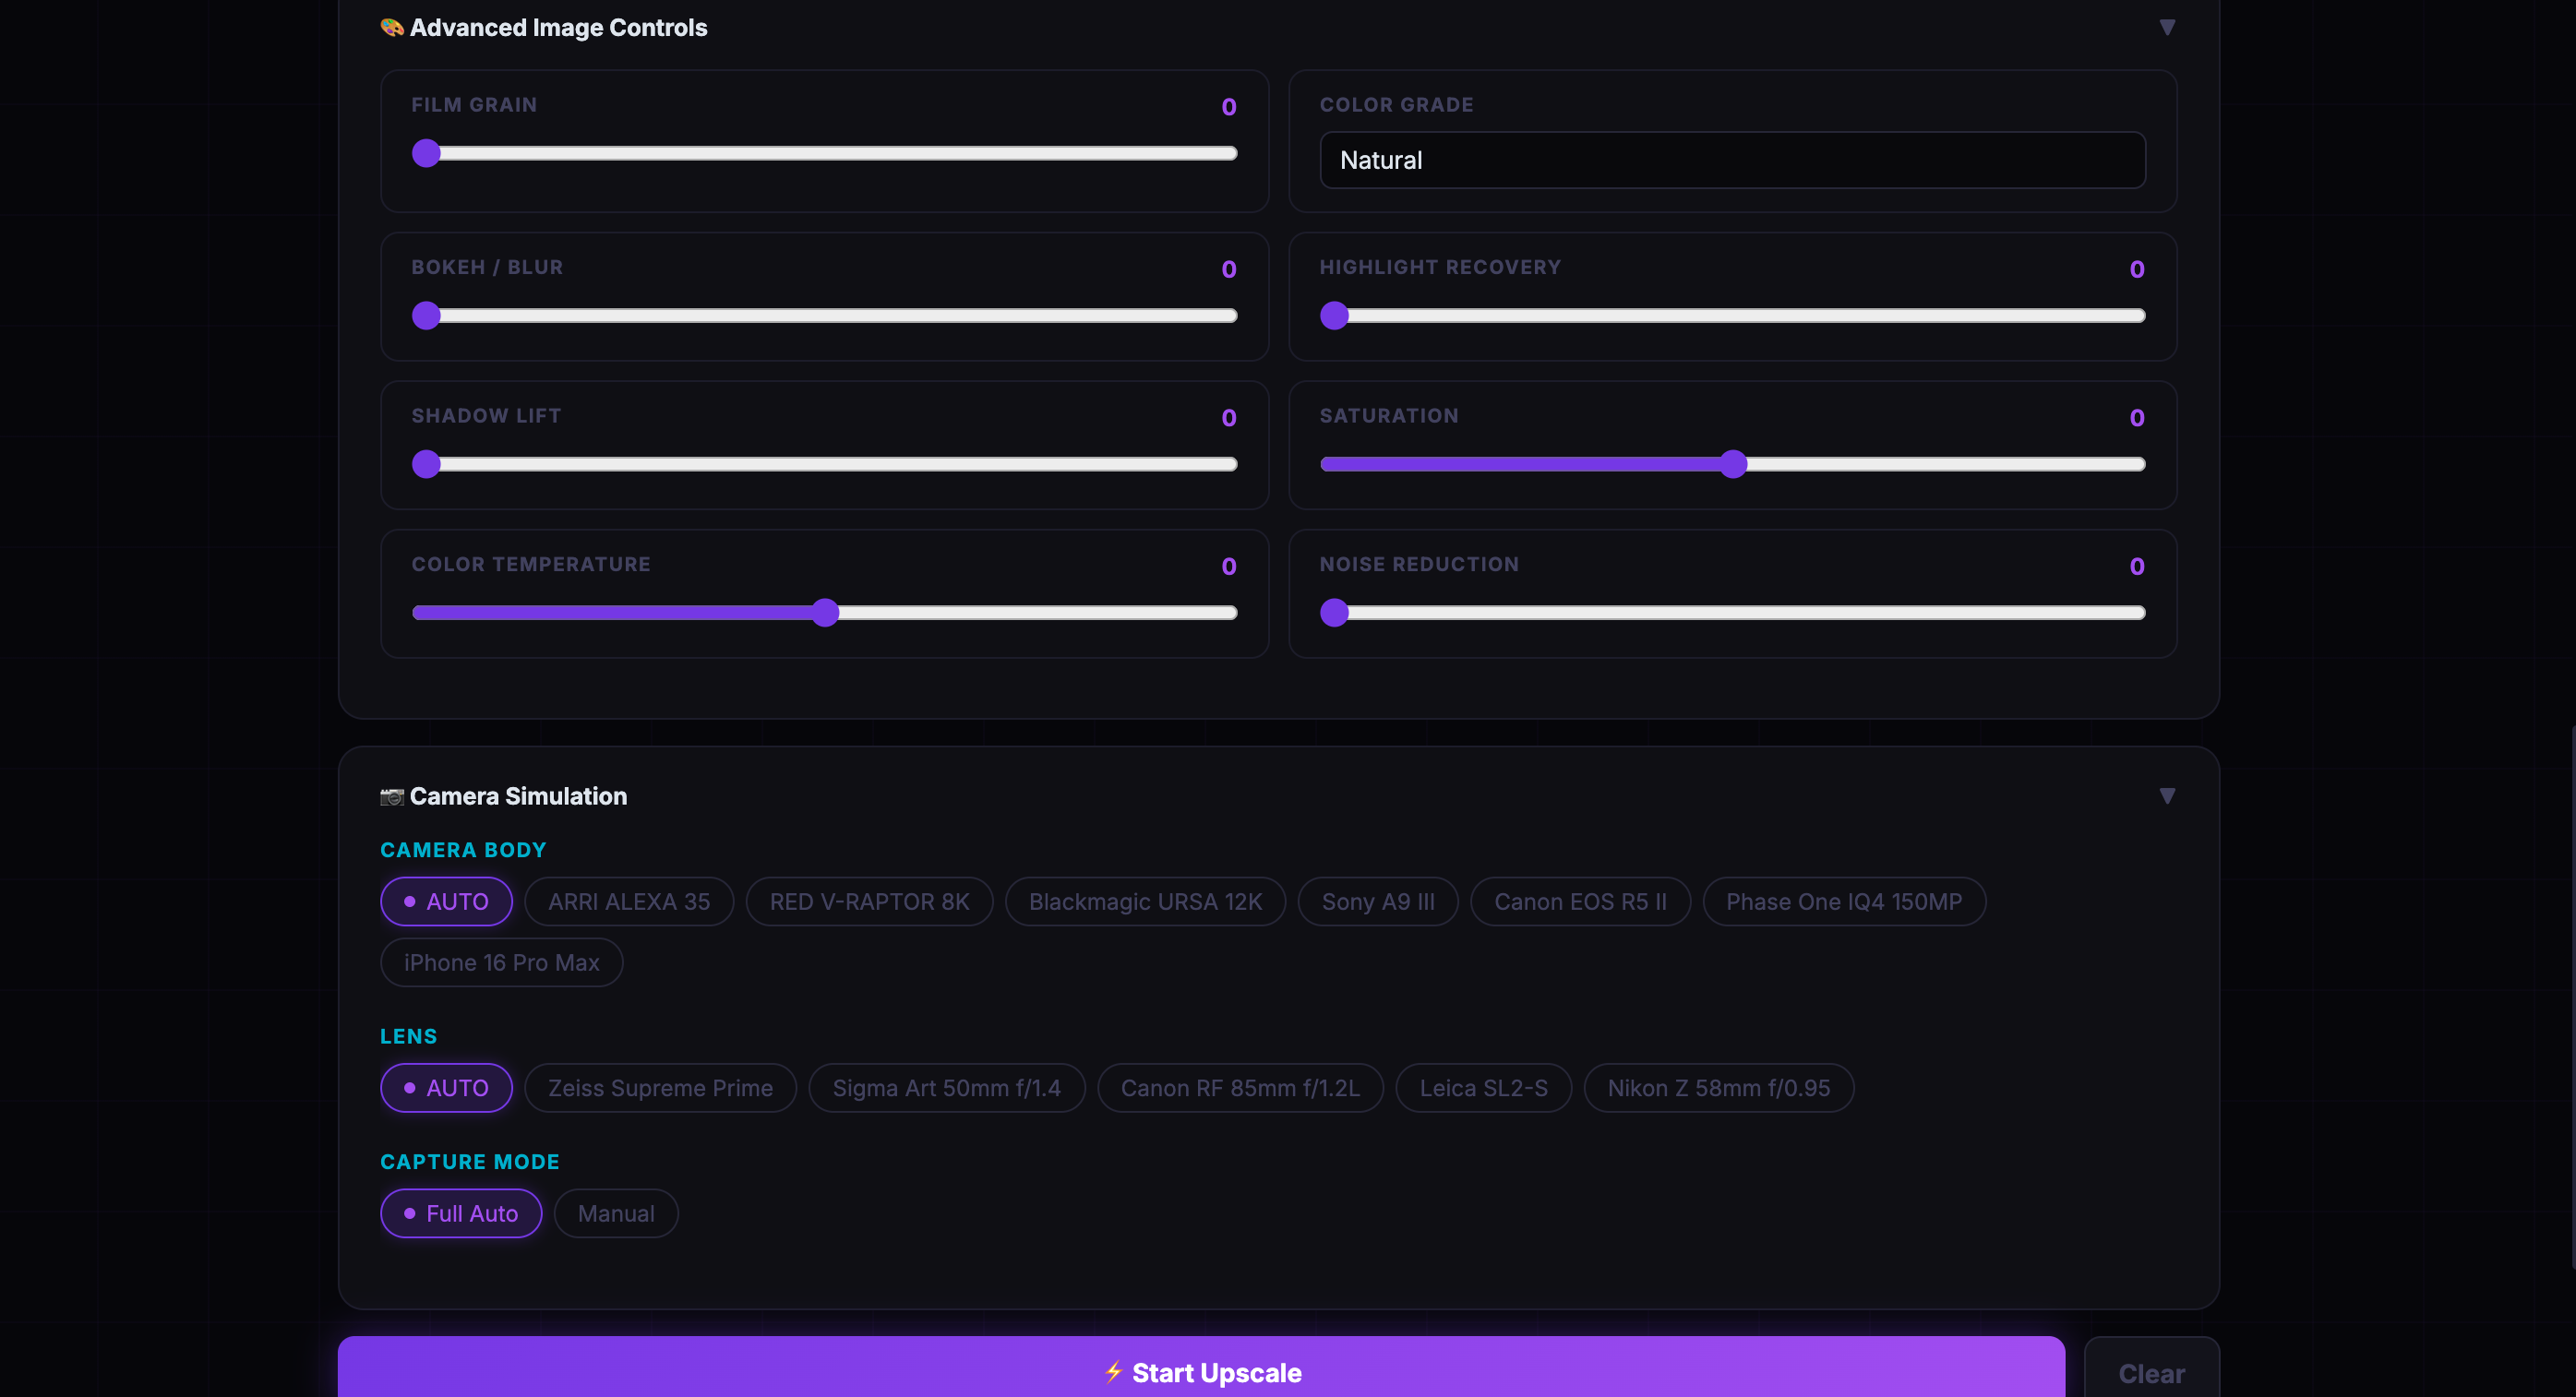This screenshot has width=2576, height=1397.
Task: Adjust the Saturation slider
Action: tap(1732, 464)
